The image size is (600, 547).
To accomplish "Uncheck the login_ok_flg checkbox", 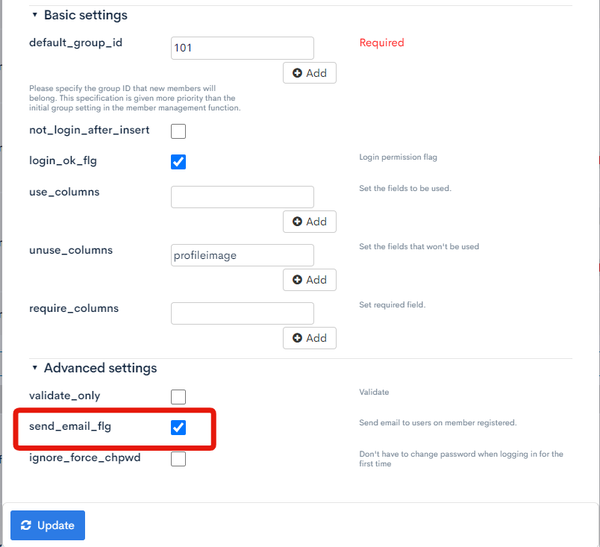I will 178,162.
